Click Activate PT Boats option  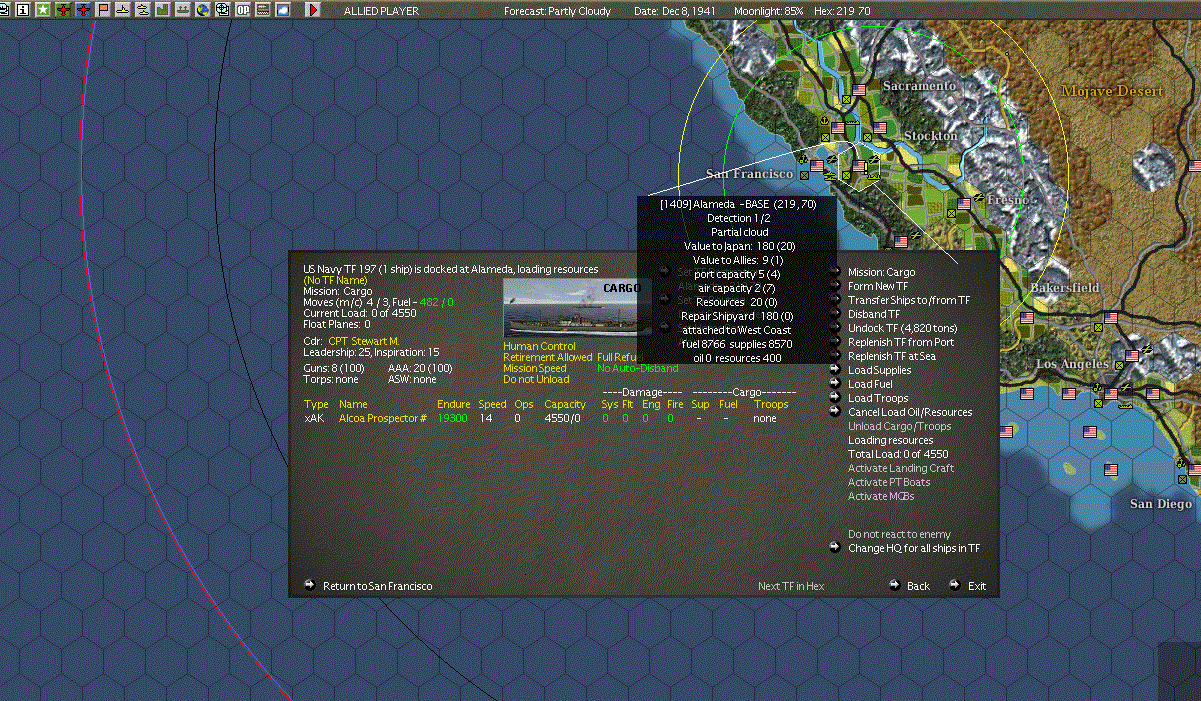click(x=889, y=482)
